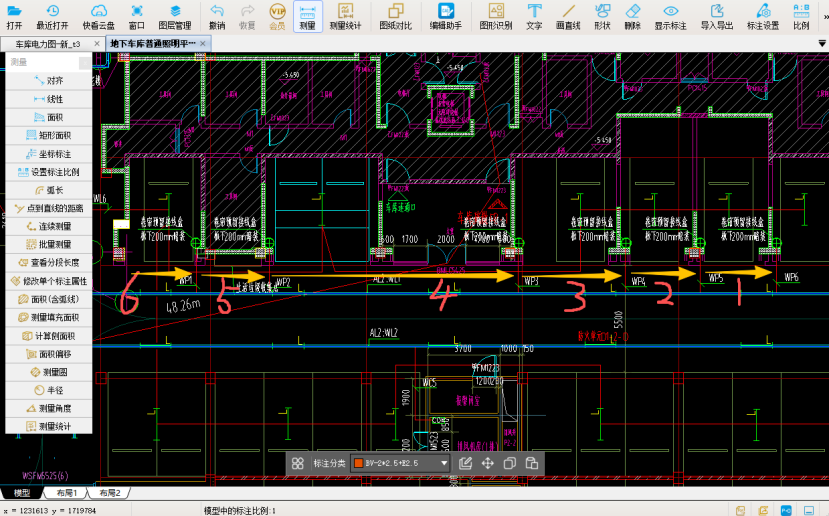Choose the 画直线 draw line tool

coord(568,15)
